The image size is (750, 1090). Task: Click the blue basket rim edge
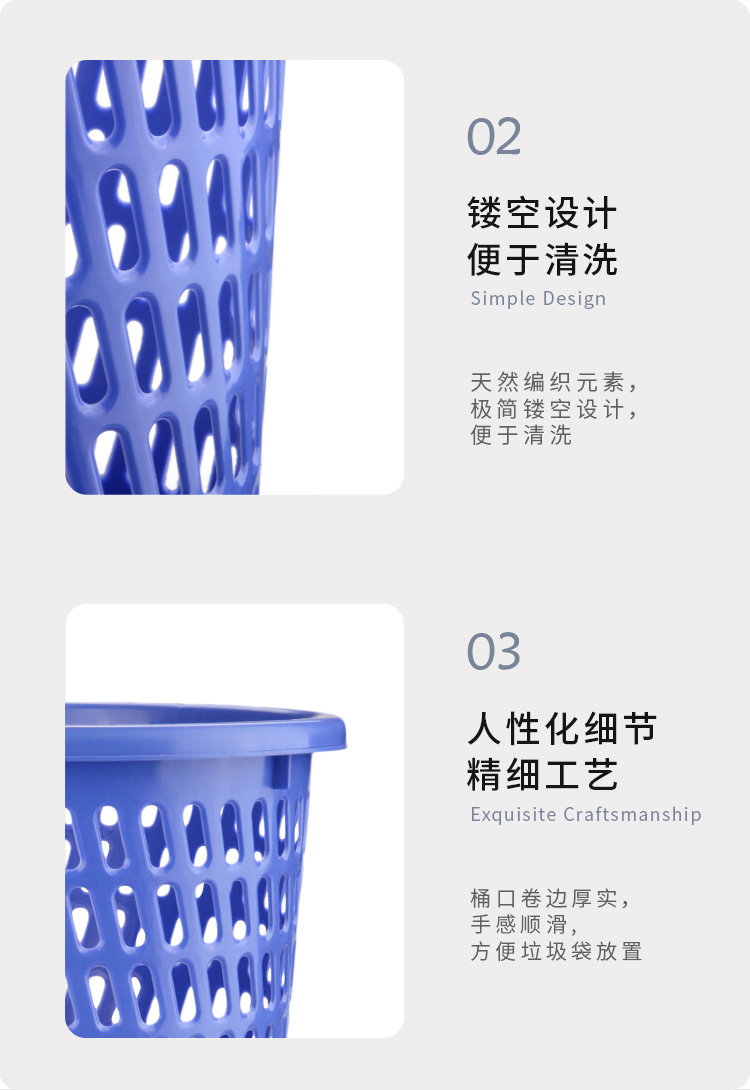206,732
